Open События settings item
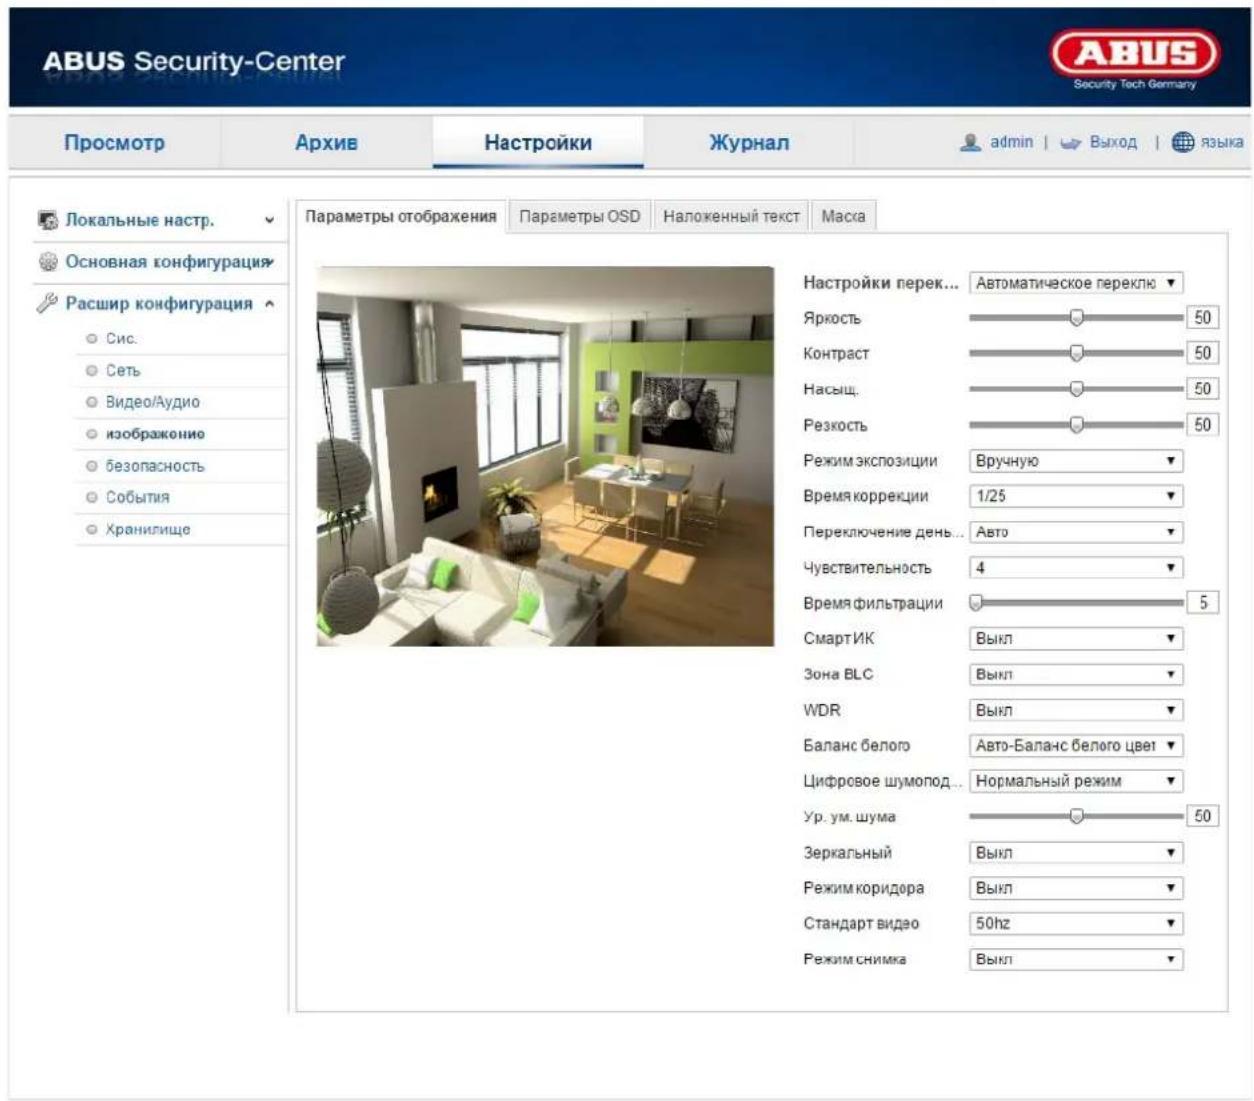 137,497
